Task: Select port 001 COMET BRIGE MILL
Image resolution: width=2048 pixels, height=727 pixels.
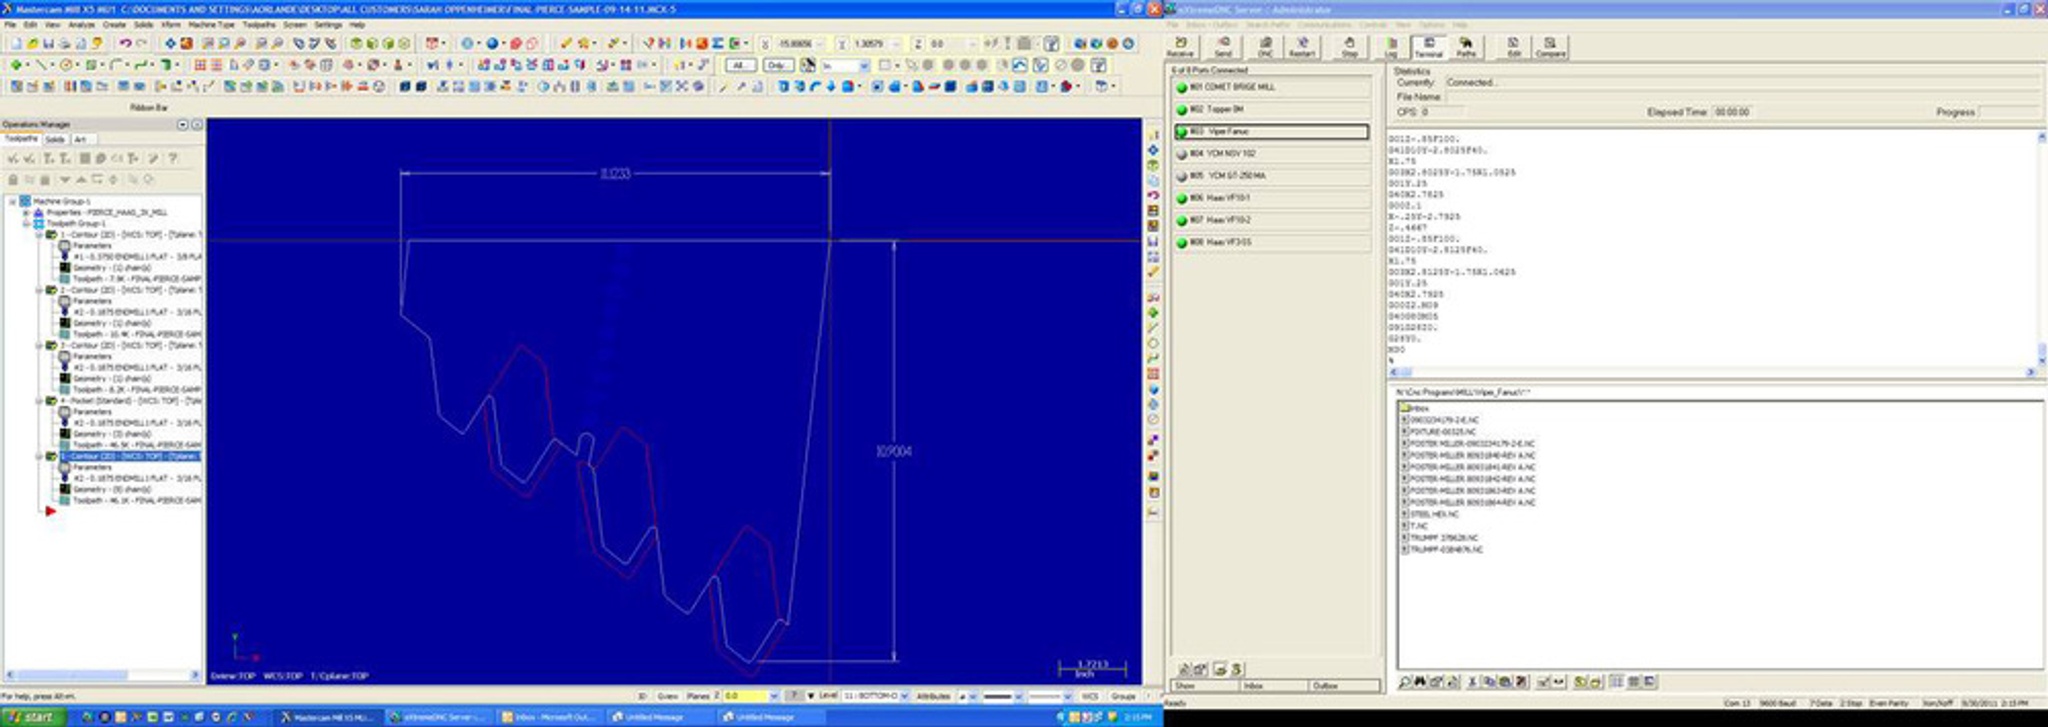Action: click(x=1271, y=87)
